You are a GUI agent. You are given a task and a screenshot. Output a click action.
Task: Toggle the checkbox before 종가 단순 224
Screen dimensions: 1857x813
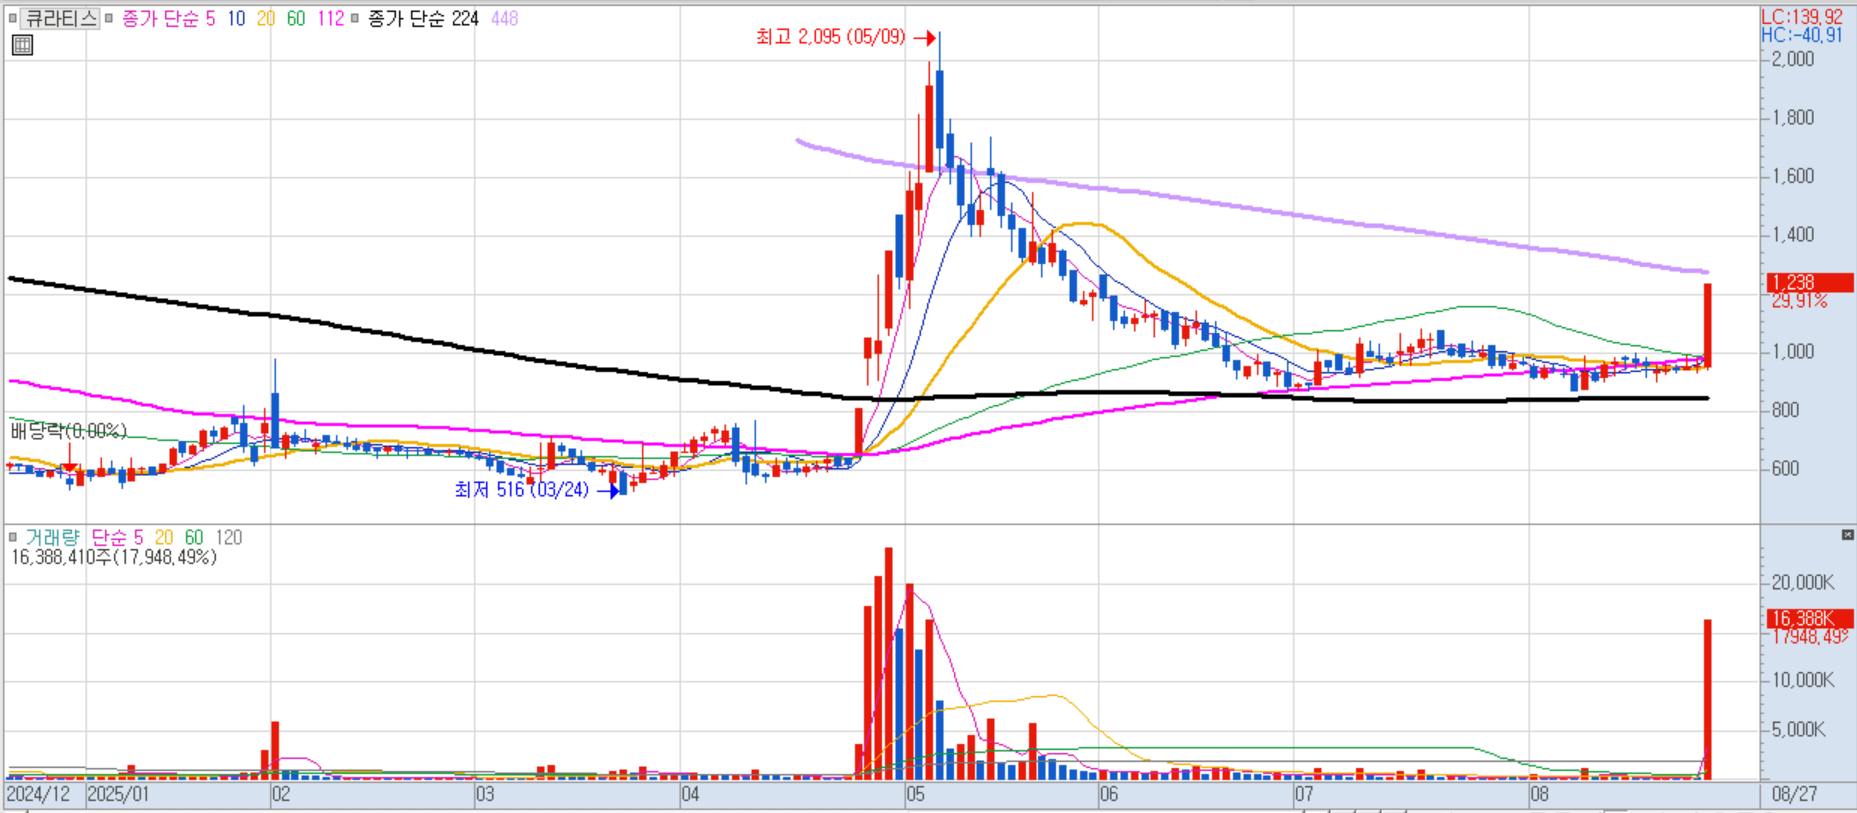tap(355, 18)
